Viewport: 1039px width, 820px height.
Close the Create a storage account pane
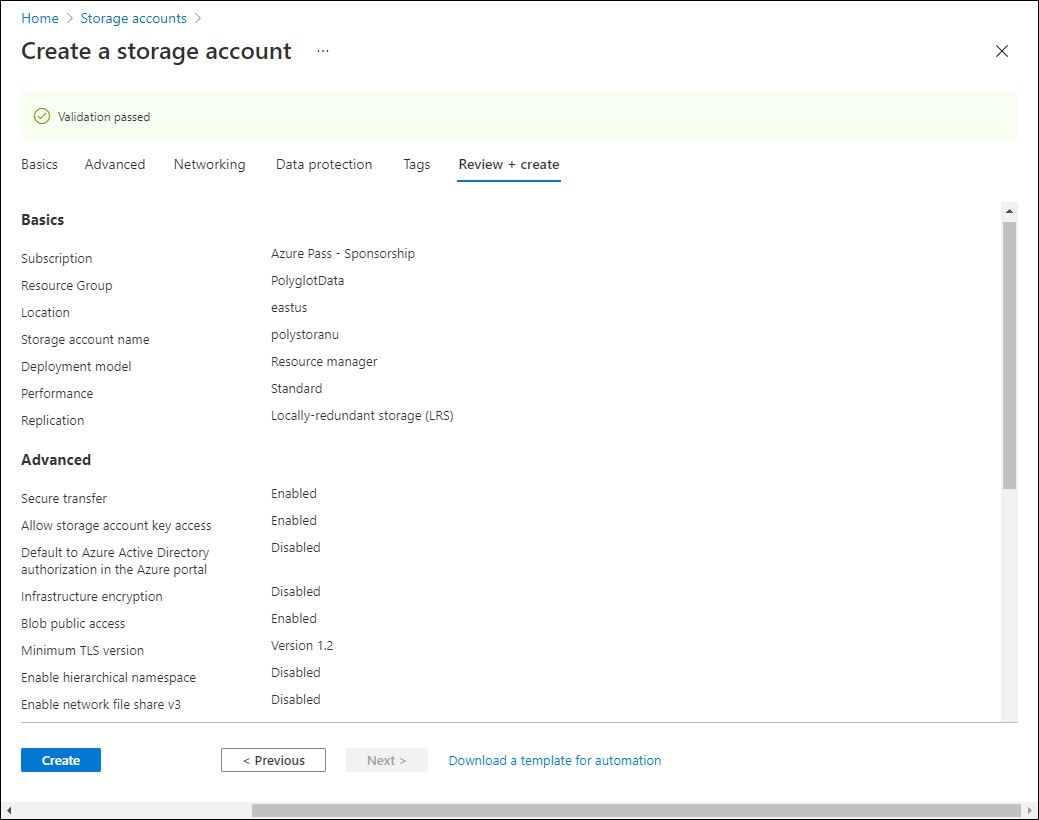[x=1002, y=51]
